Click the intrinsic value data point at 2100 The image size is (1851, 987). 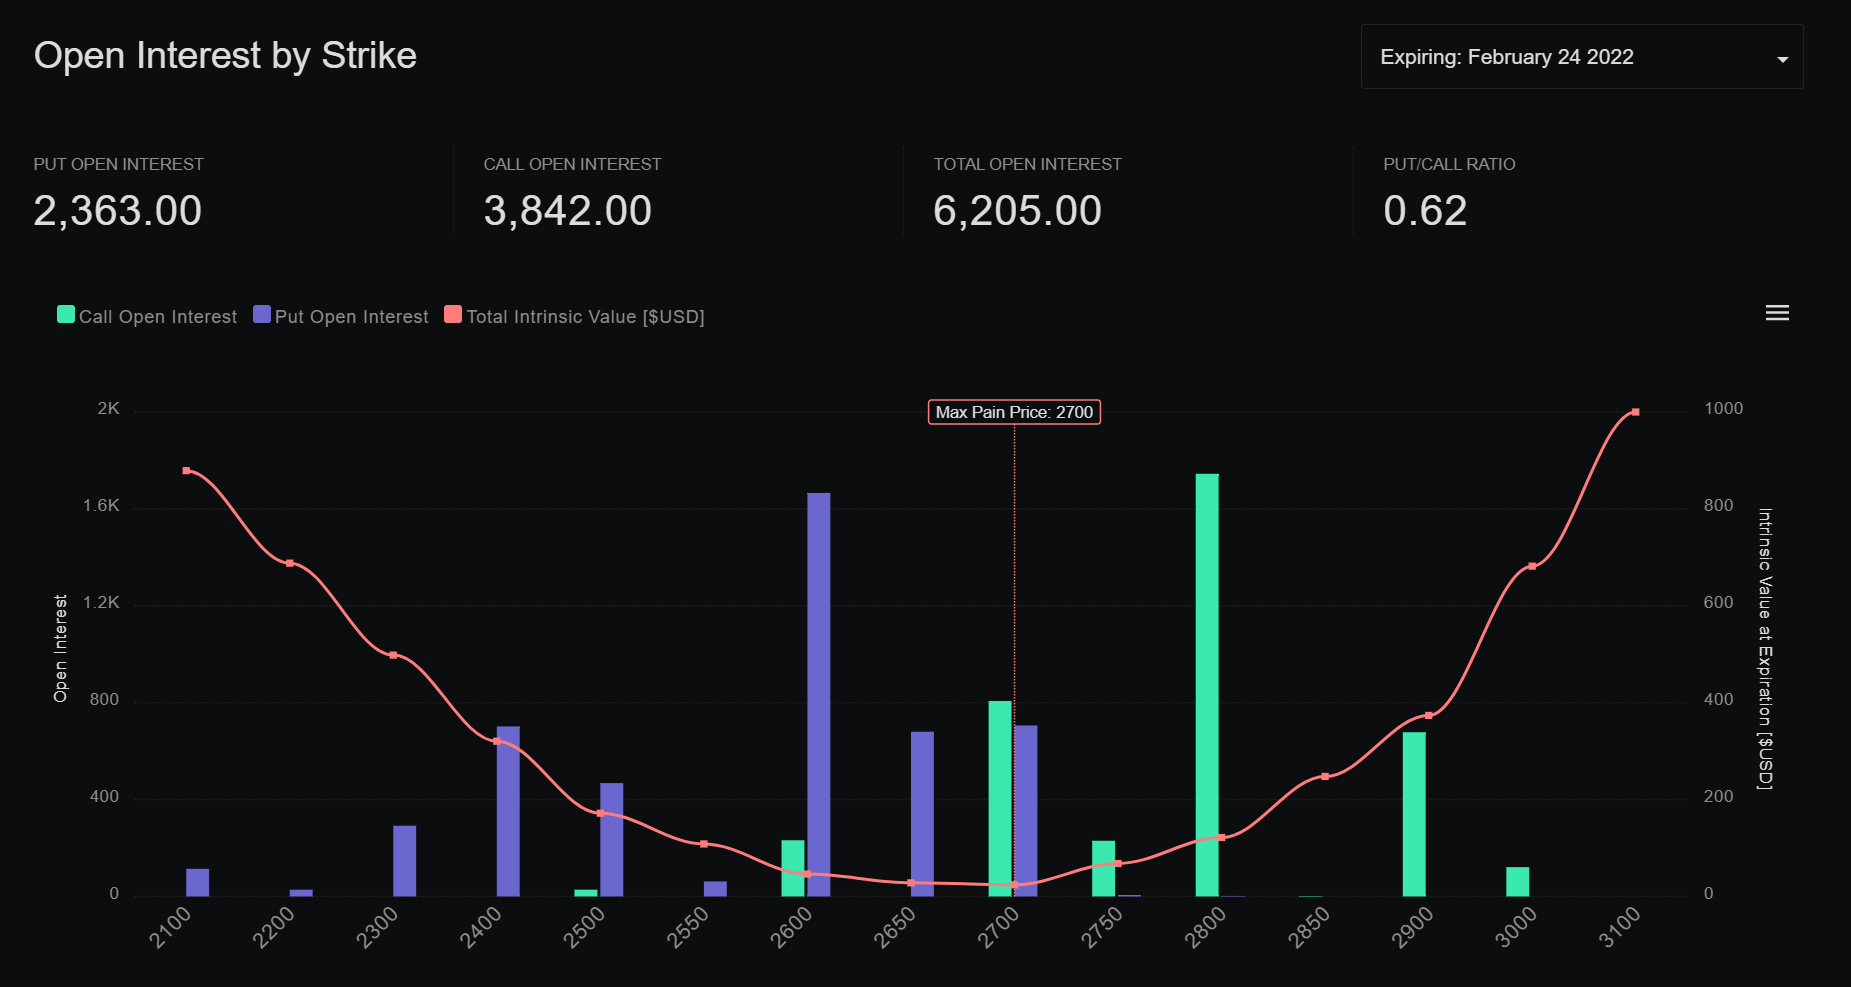pyautogui.click(x=187, y=471)
